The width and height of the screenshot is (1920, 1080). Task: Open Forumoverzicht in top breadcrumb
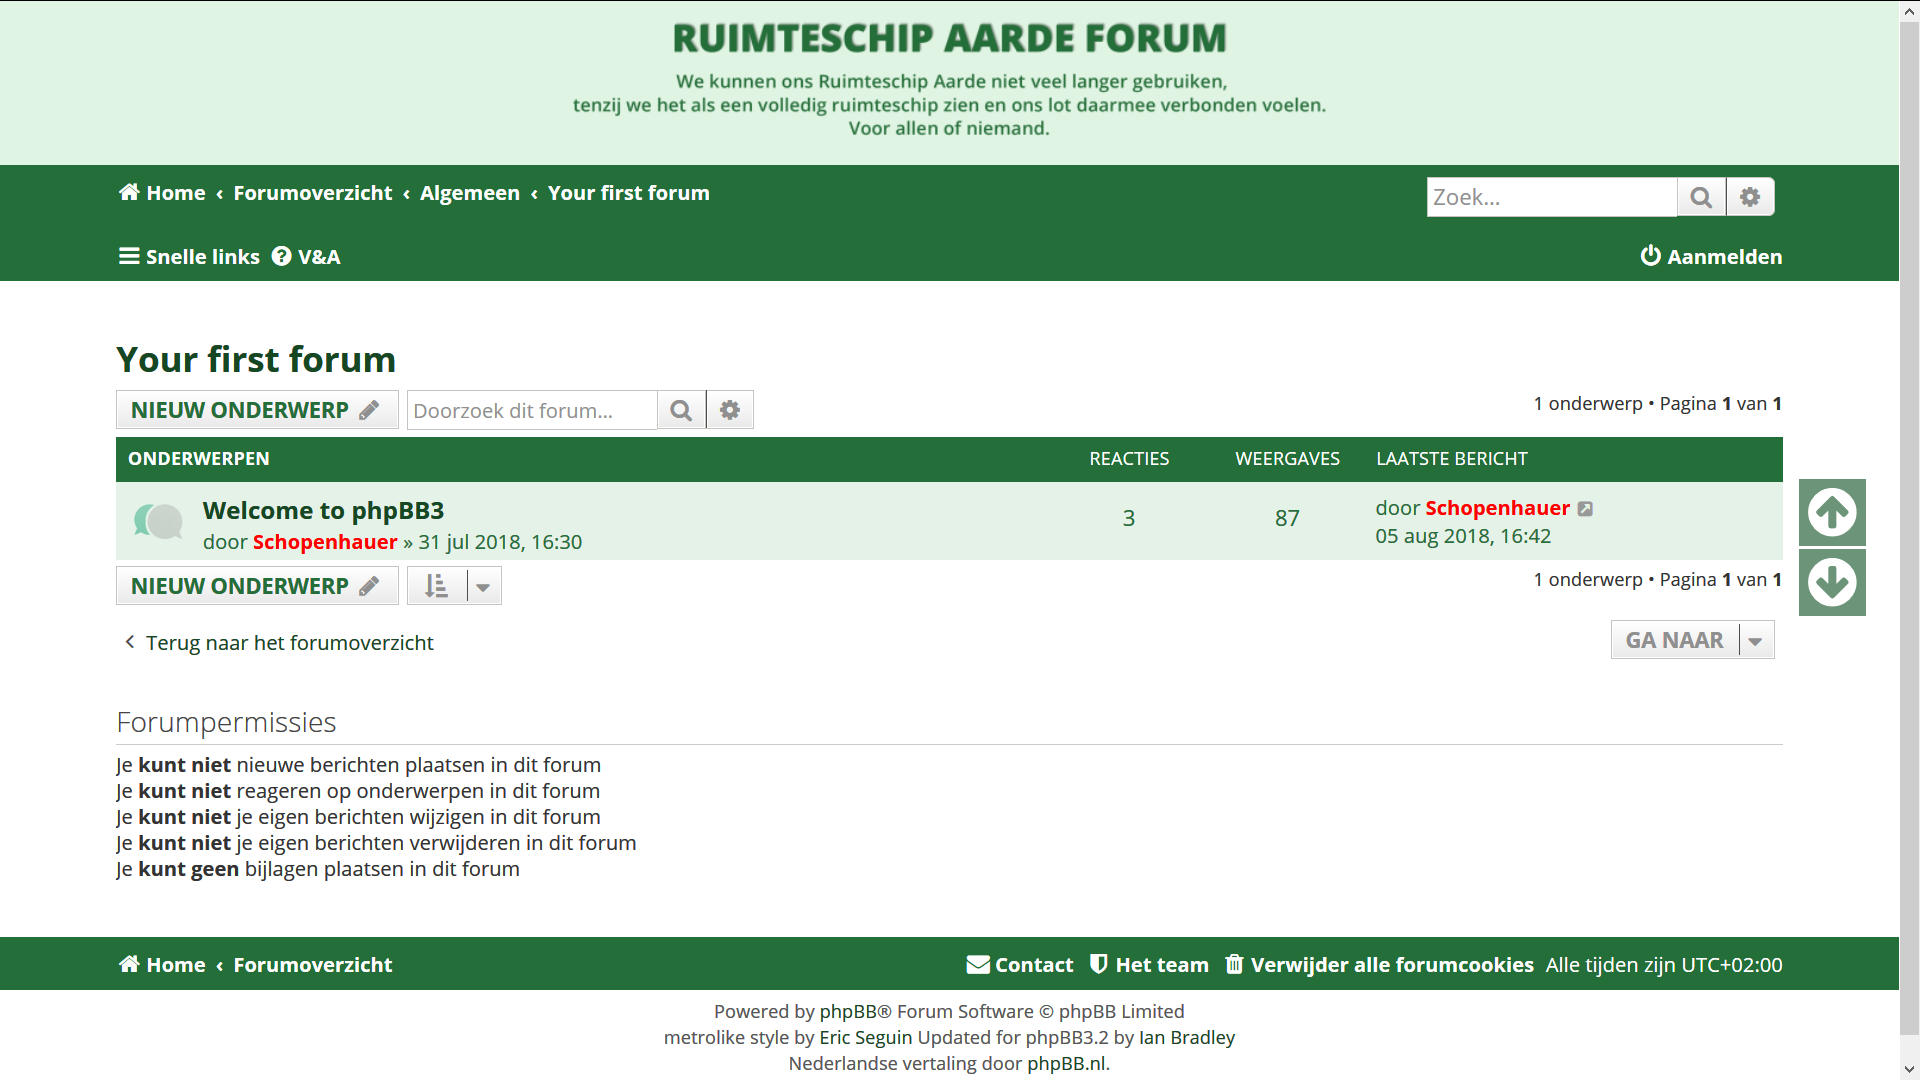313,193
